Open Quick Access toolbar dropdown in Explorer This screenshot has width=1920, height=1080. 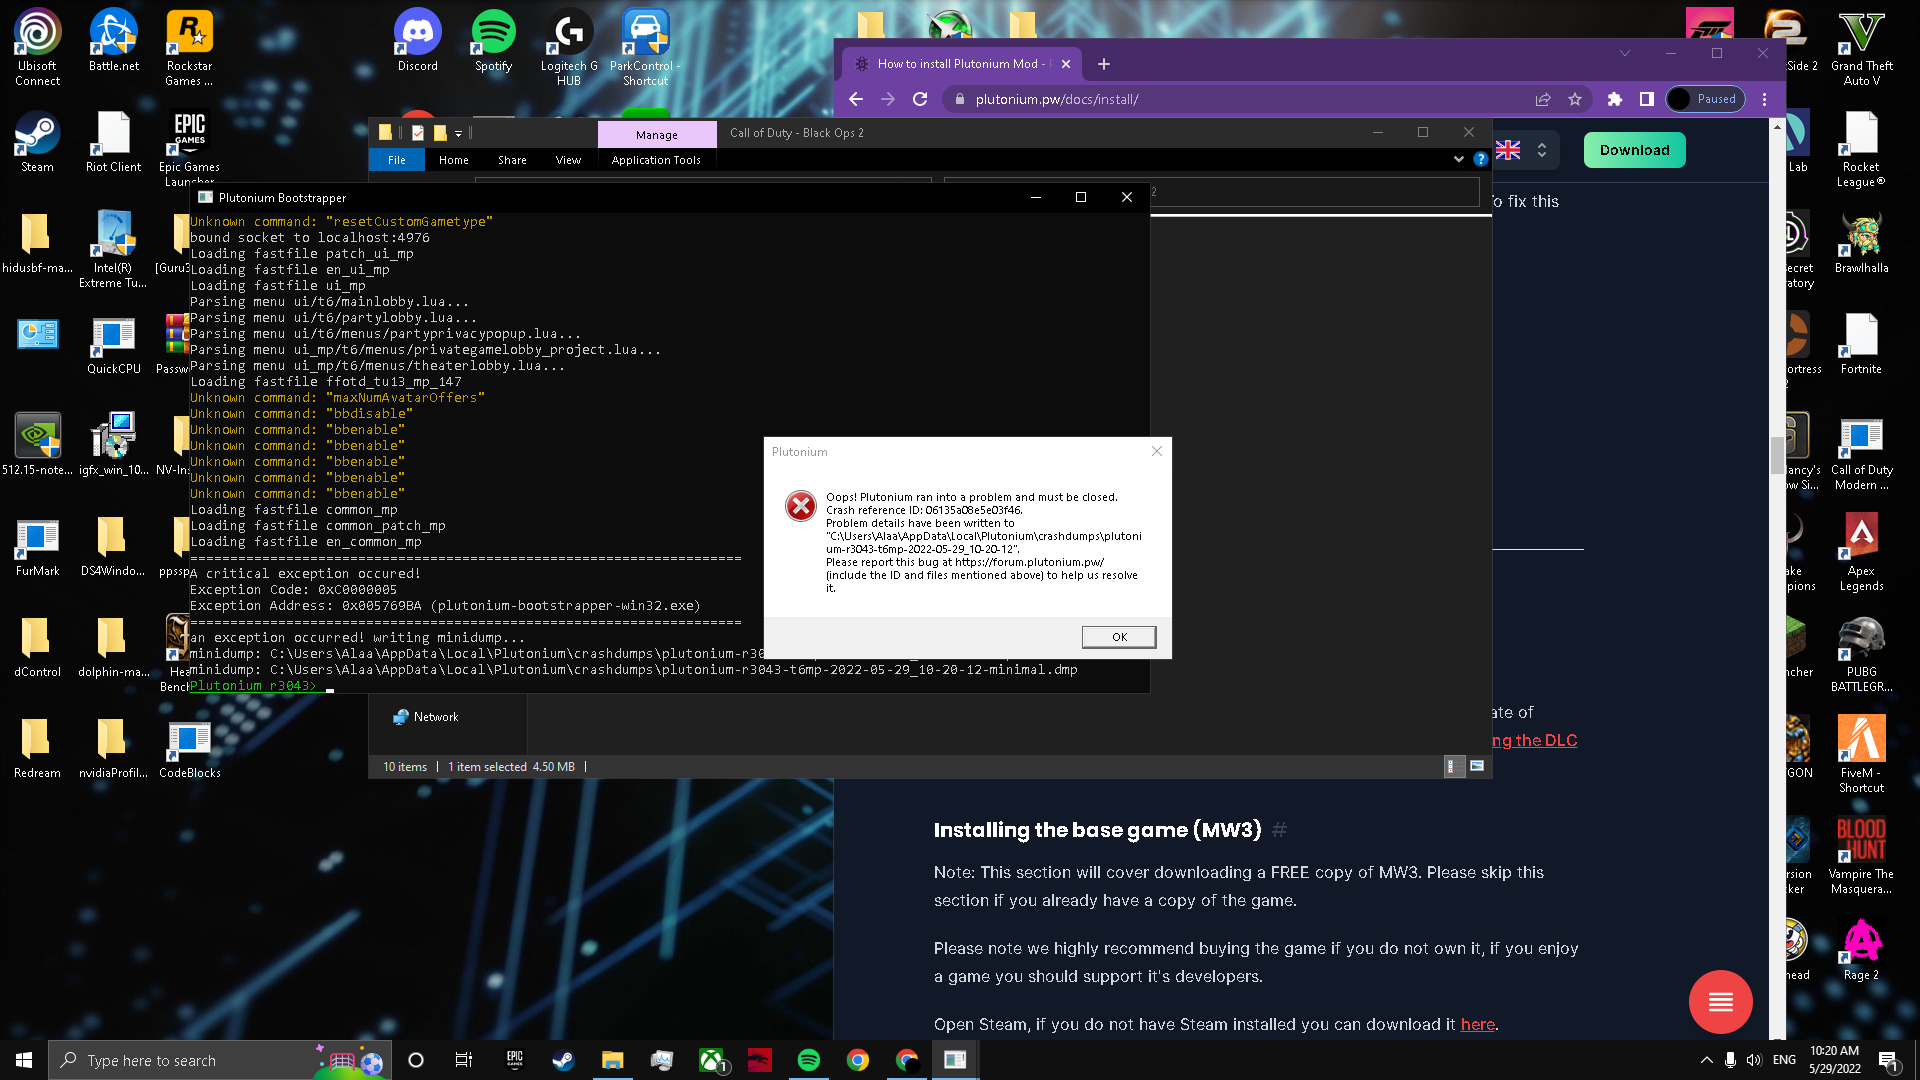pos(458,133)
